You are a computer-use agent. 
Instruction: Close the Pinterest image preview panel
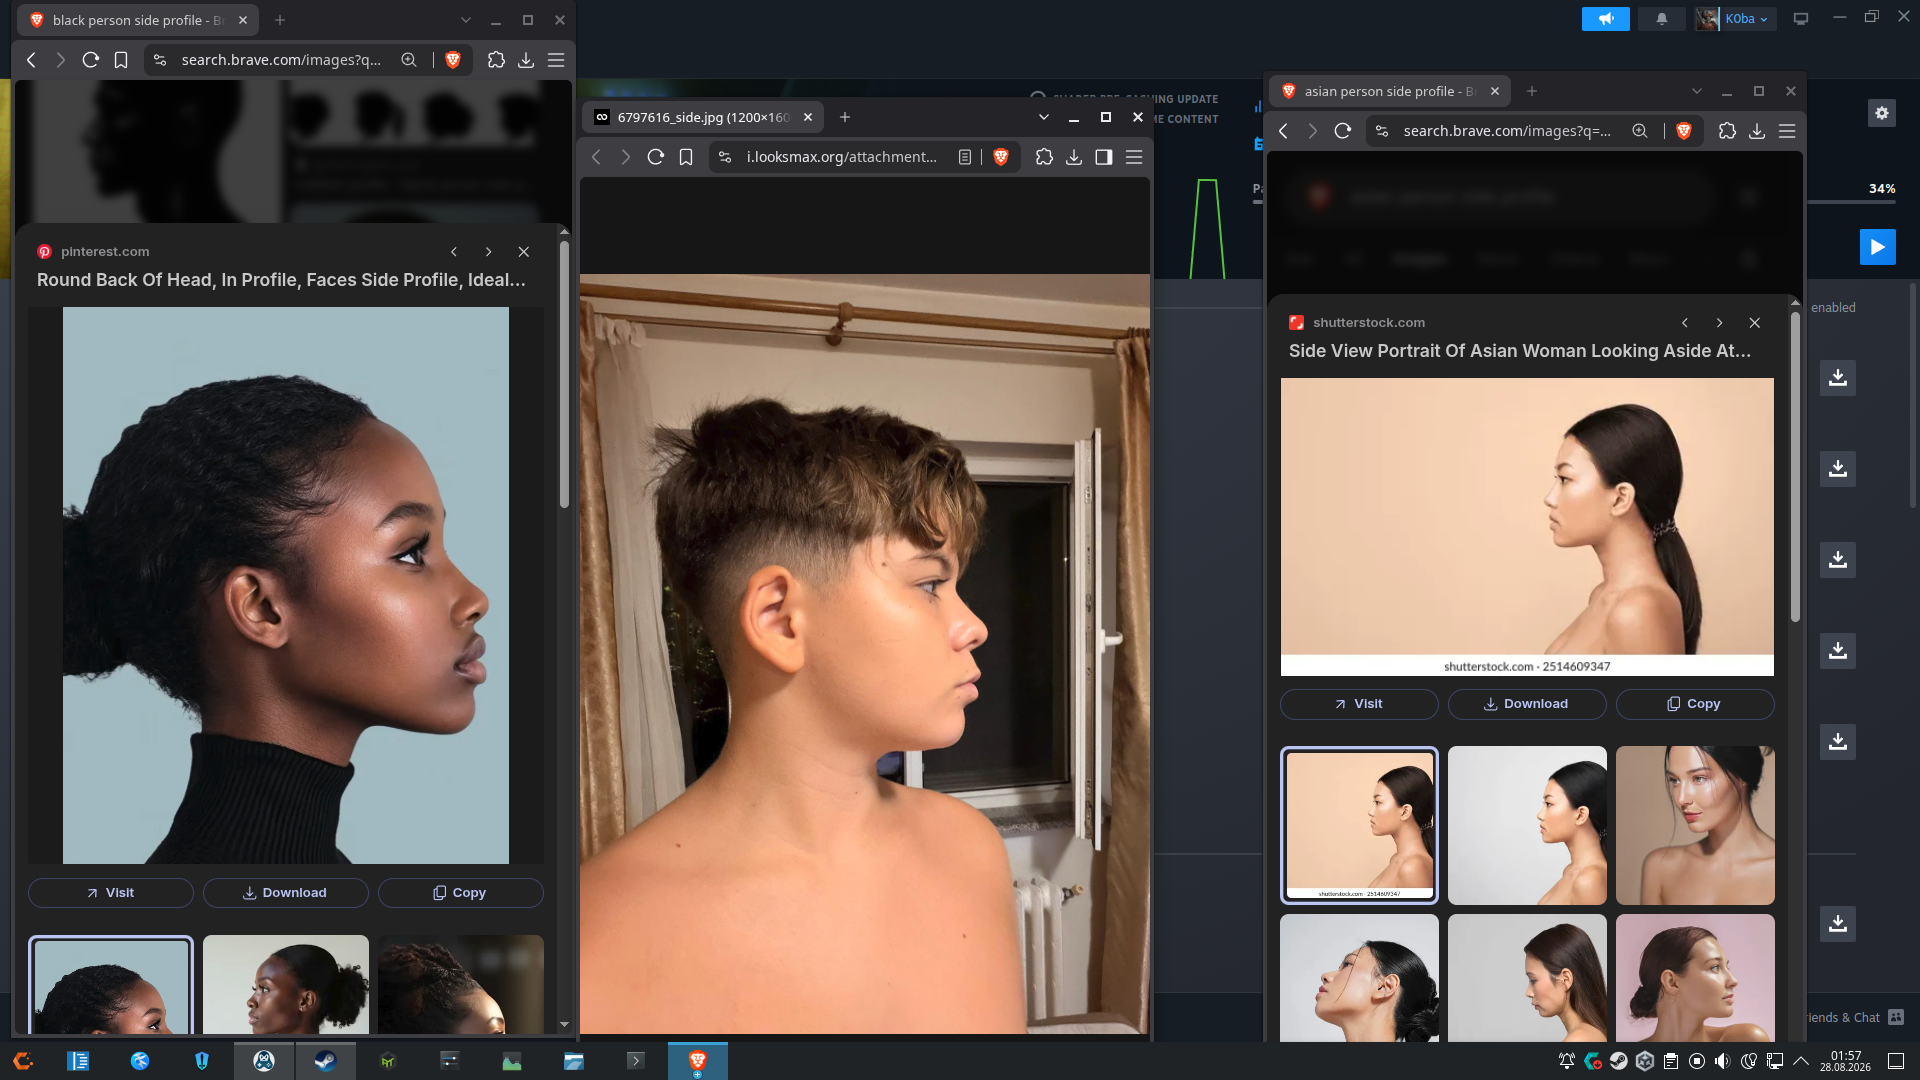pyautogui.click(x=524, y=252)
